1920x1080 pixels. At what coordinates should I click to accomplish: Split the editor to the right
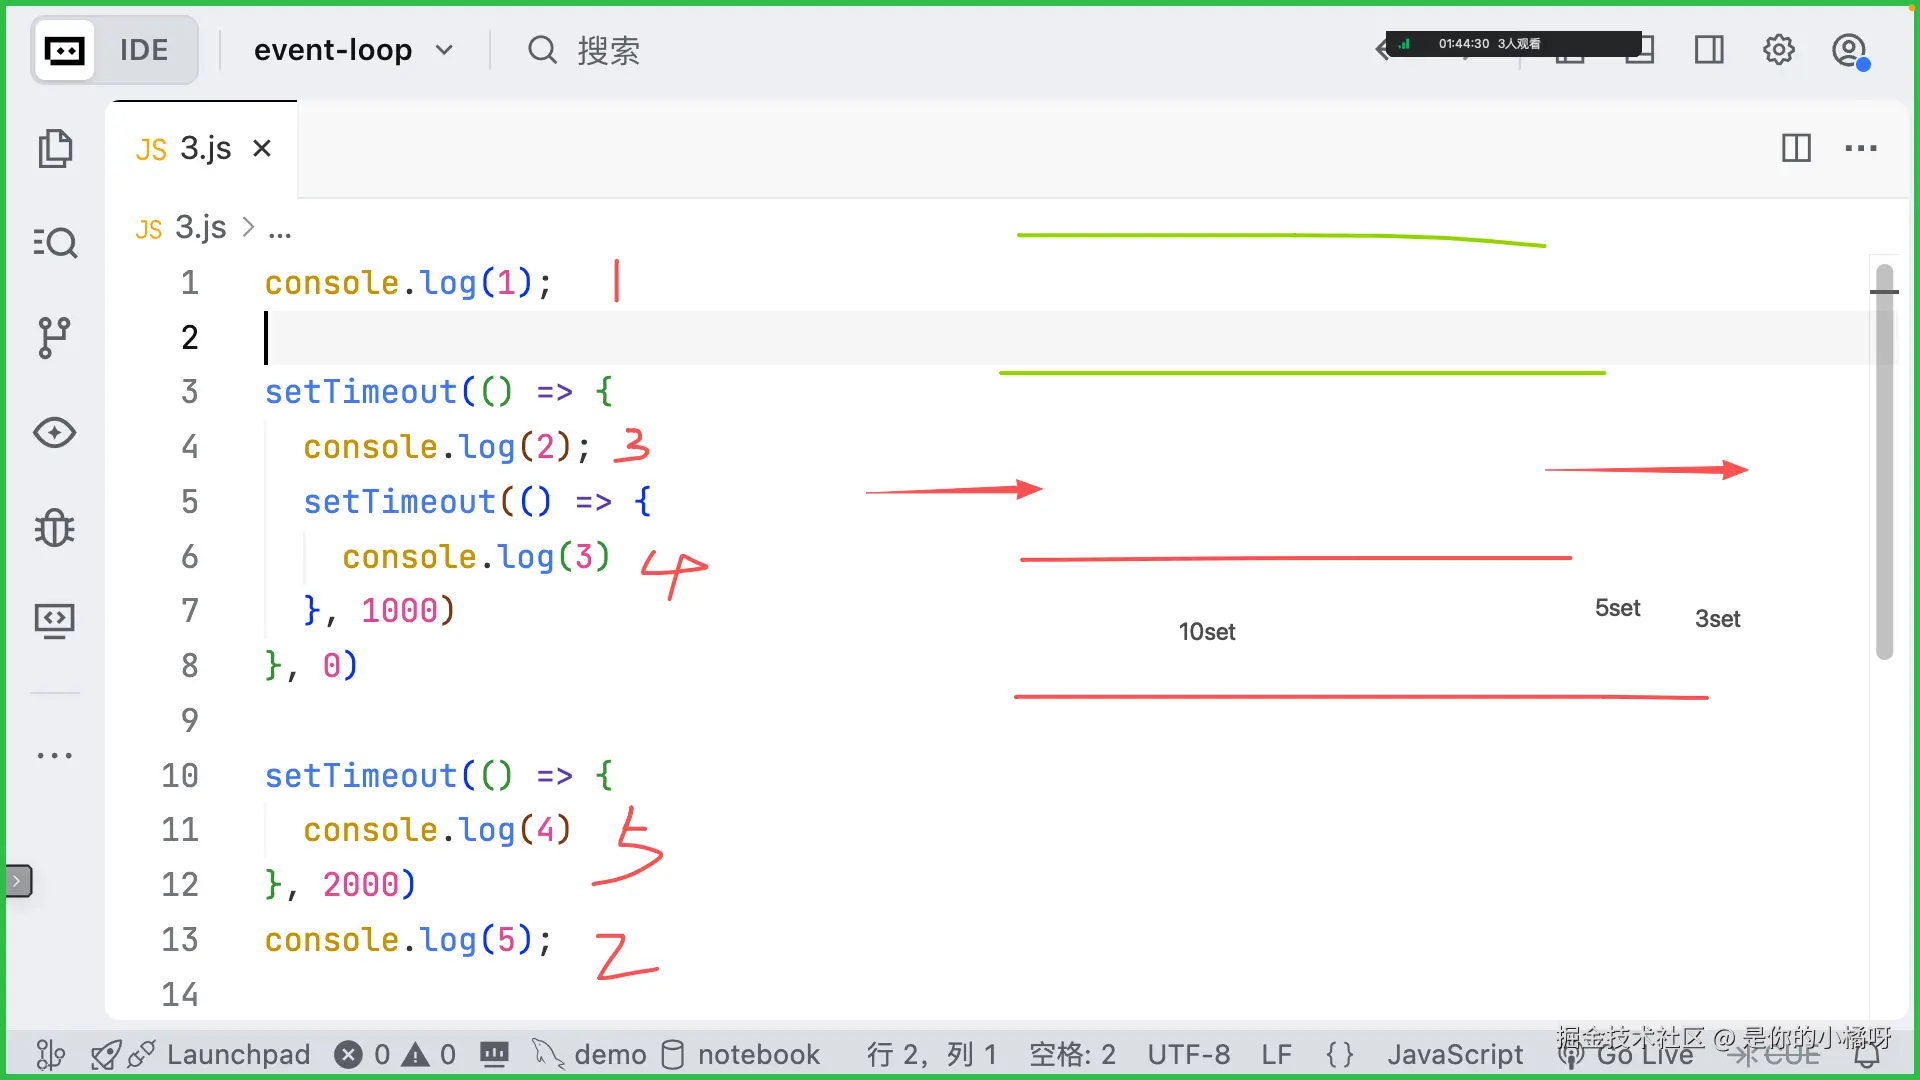coord(1796,148)
